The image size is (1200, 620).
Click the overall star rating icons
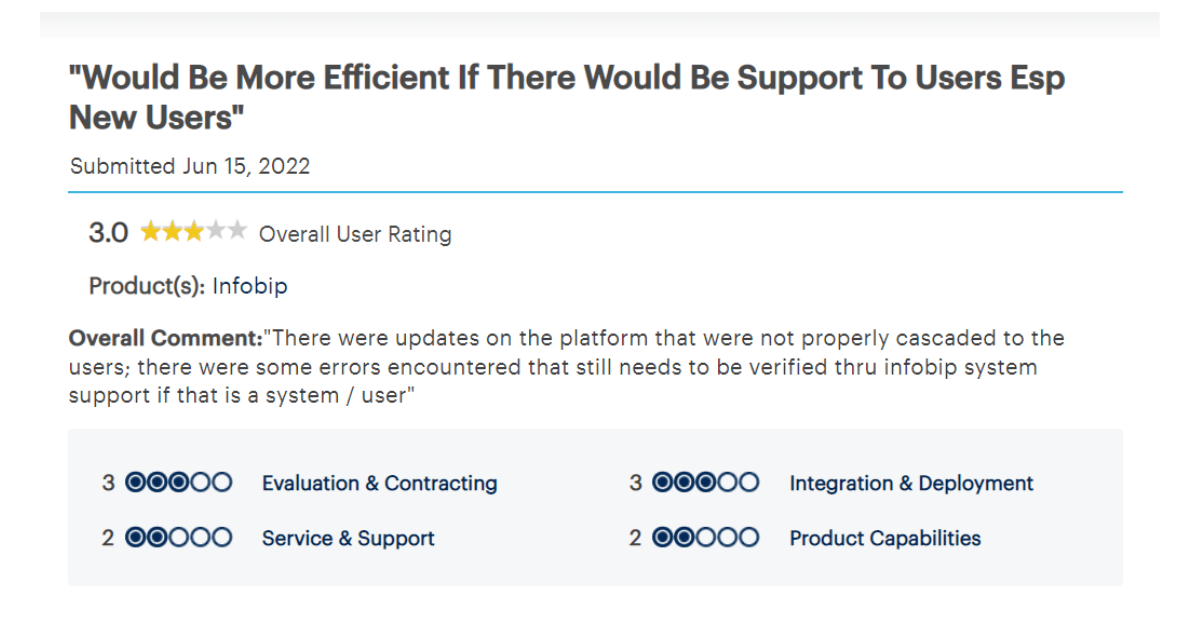pos(193,233)
